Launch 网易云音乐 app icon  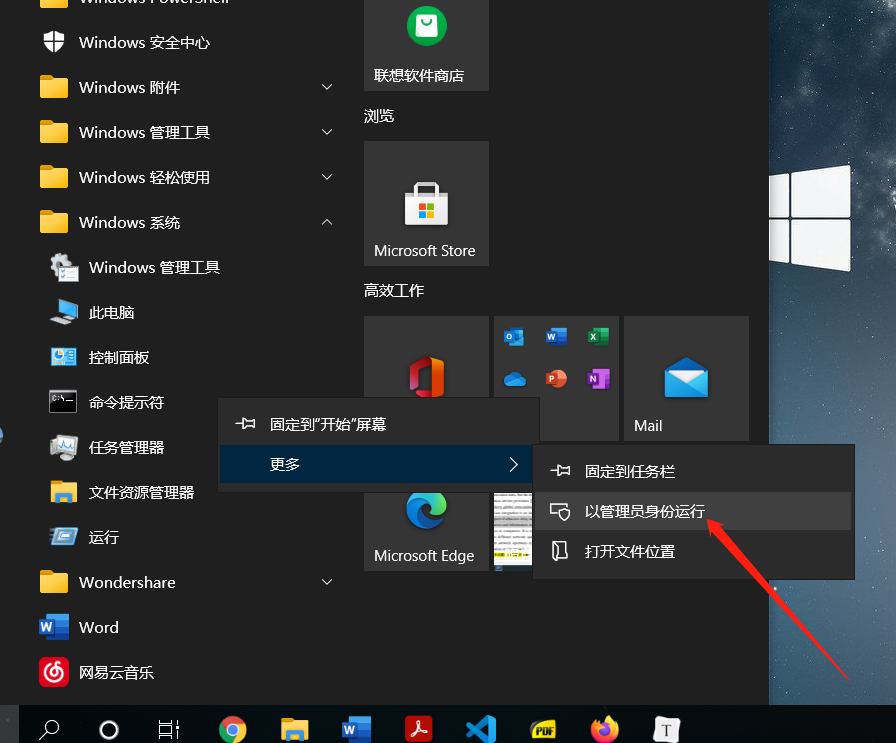pyautogui.click(x=54, y=672)
